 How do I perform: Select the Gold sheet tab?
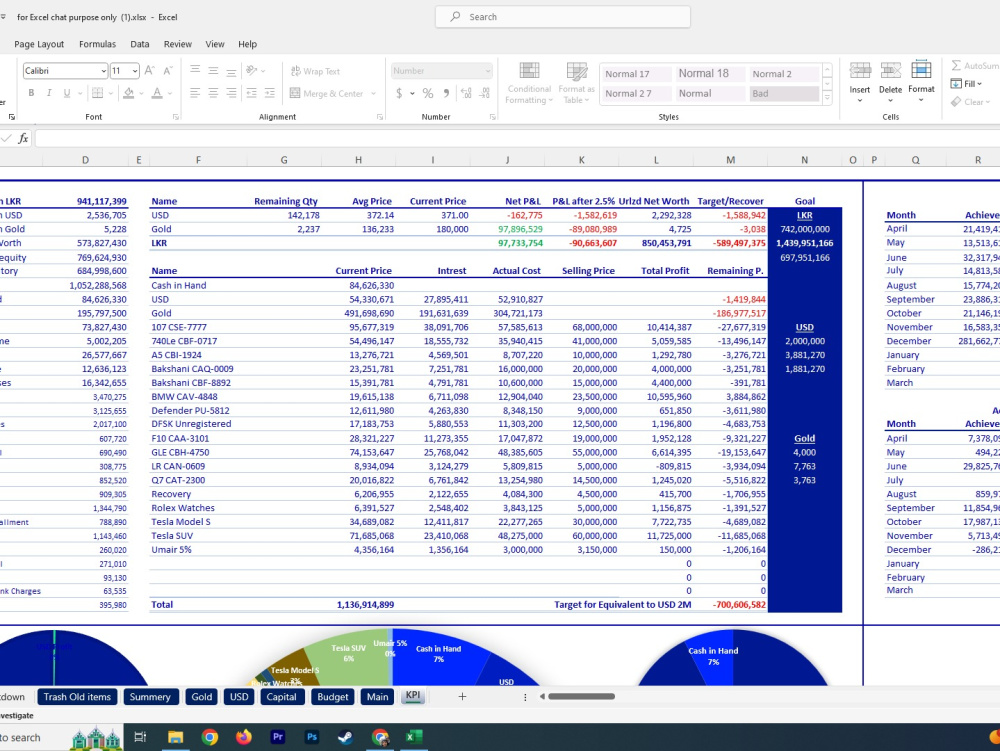[201, 697]
